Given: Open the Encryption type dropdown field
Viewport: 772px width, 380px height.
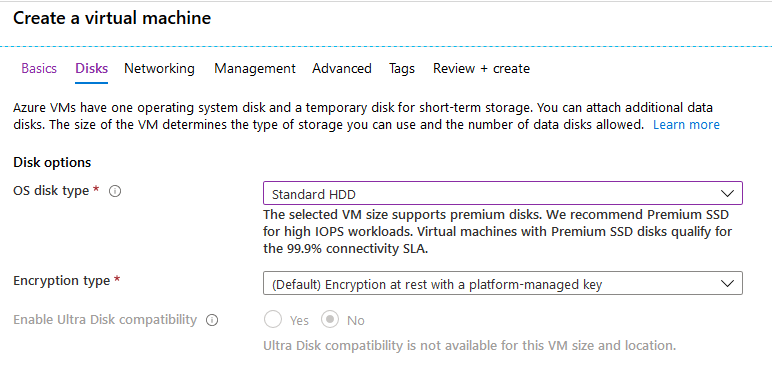Looking at the screenshot, I should [503, 283].
